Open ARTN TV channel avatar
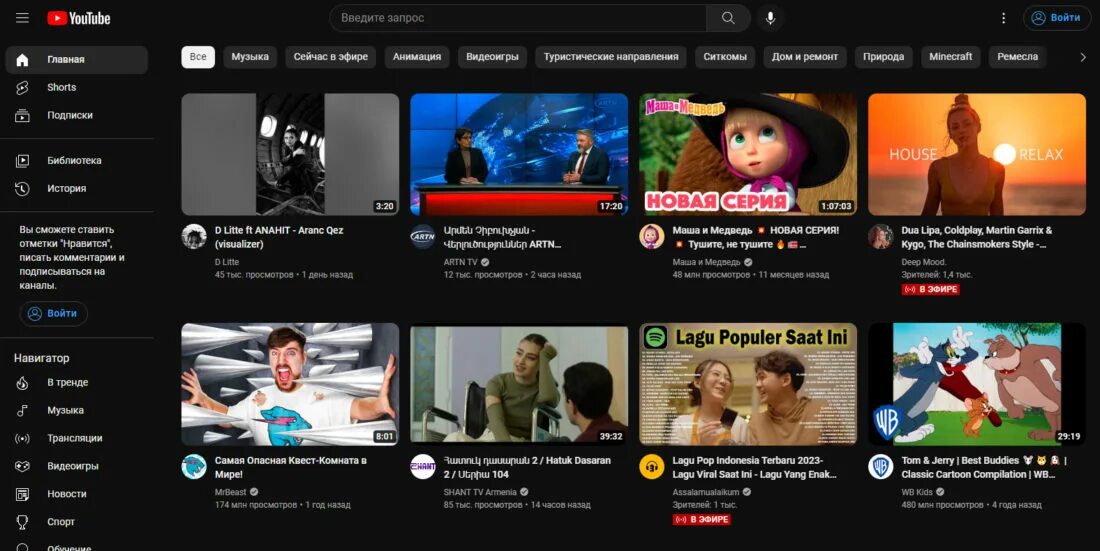Viewport: 1100px width, 551px height. pos(422,237)
